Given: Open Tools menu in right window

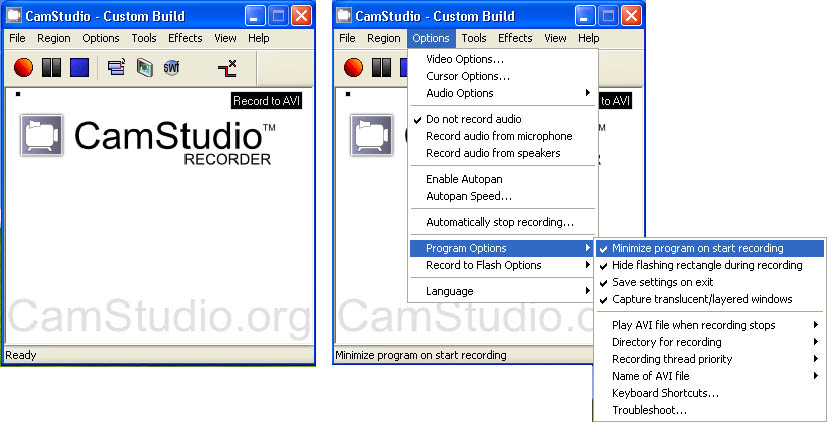Looking at the screenshot, I should (x=474, y=38).
